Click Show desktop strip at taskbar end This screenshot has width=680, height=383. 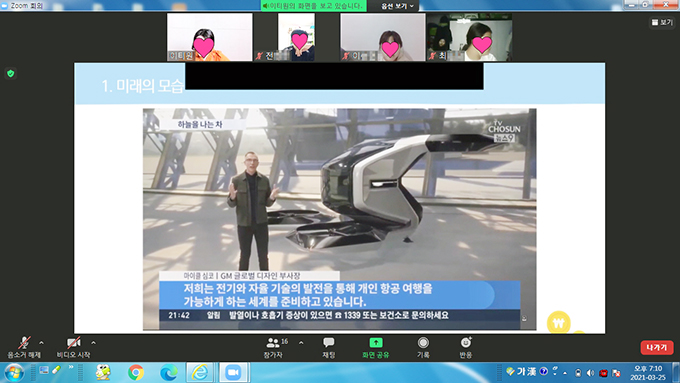[676, 373]
